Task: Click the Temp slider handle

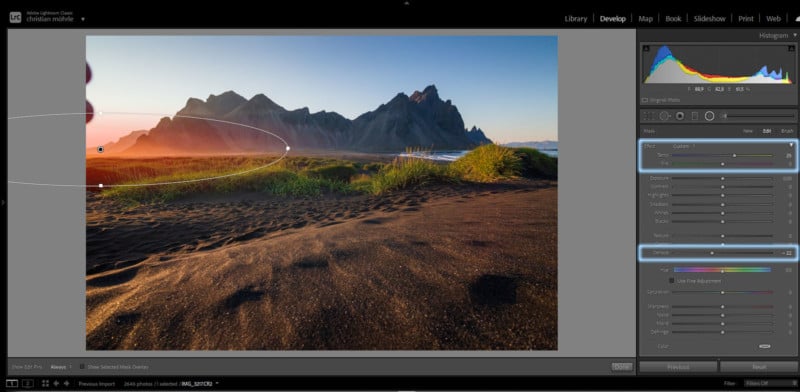Action: pyautogui.click(x=734, y=155)
